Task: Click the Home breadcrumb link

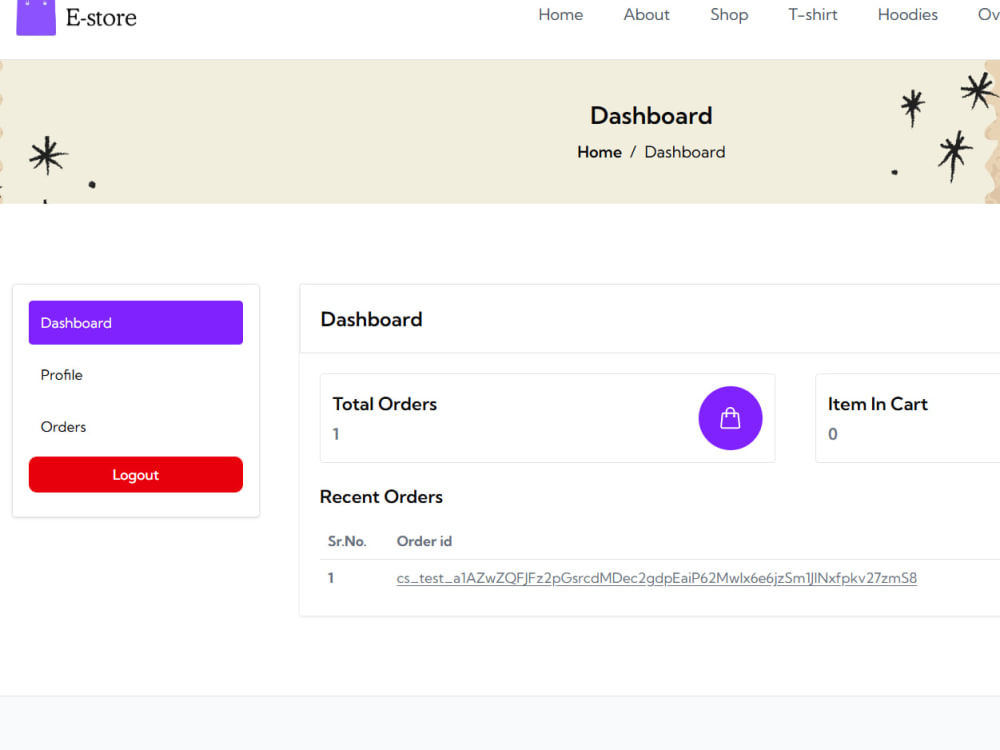Action: point(599,152)
